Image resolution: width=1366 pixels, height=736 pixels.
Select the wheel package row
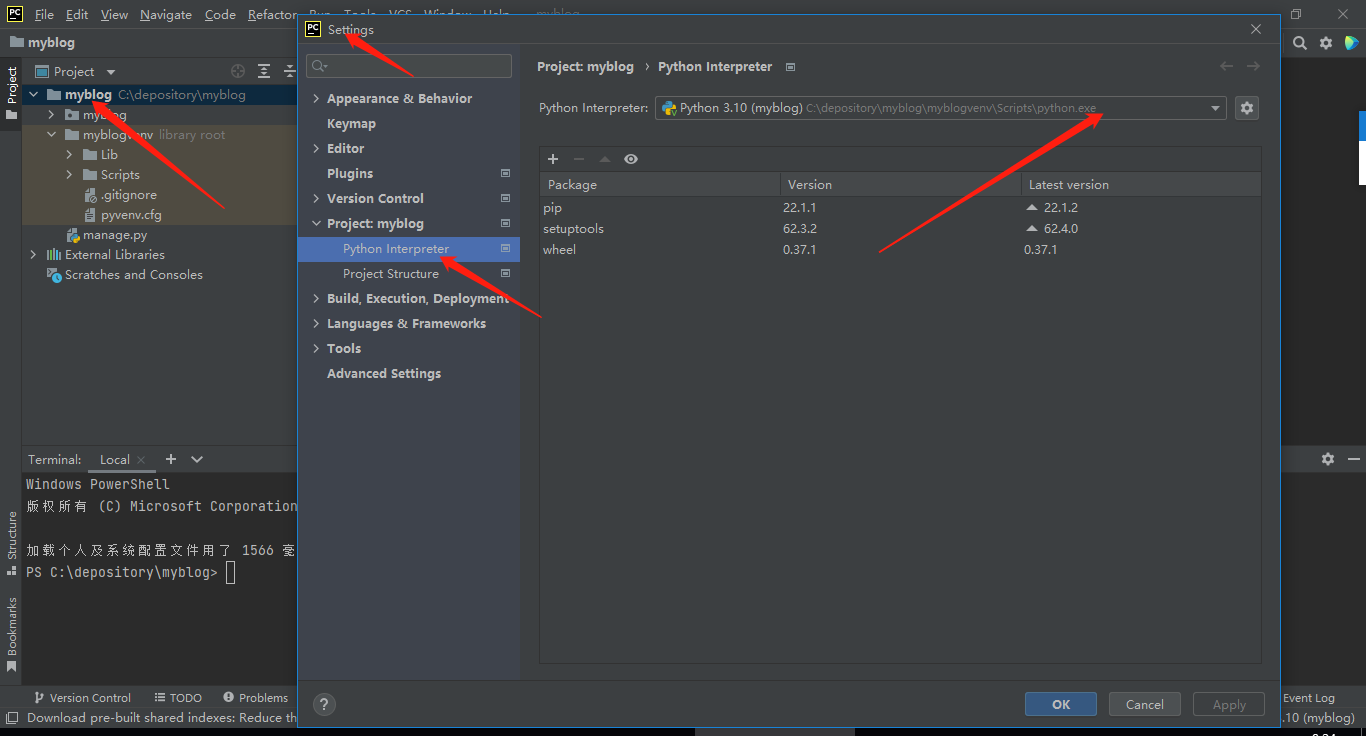[900, 250]
